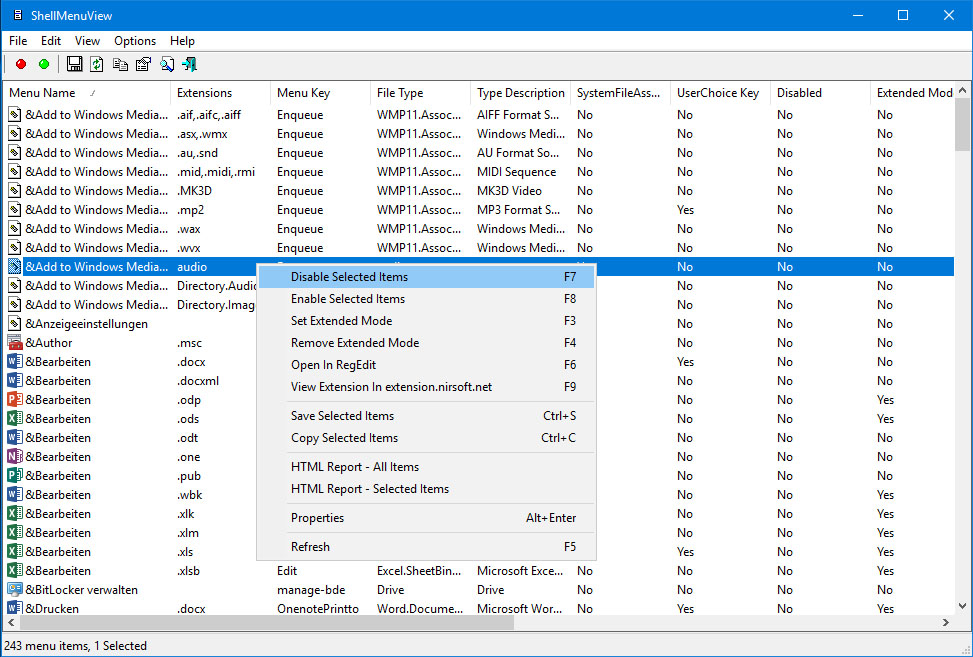Select Set Extended Mode menu entry
Image resolution: width=973 pixels, height=657 pixels.
coord(426,321)
